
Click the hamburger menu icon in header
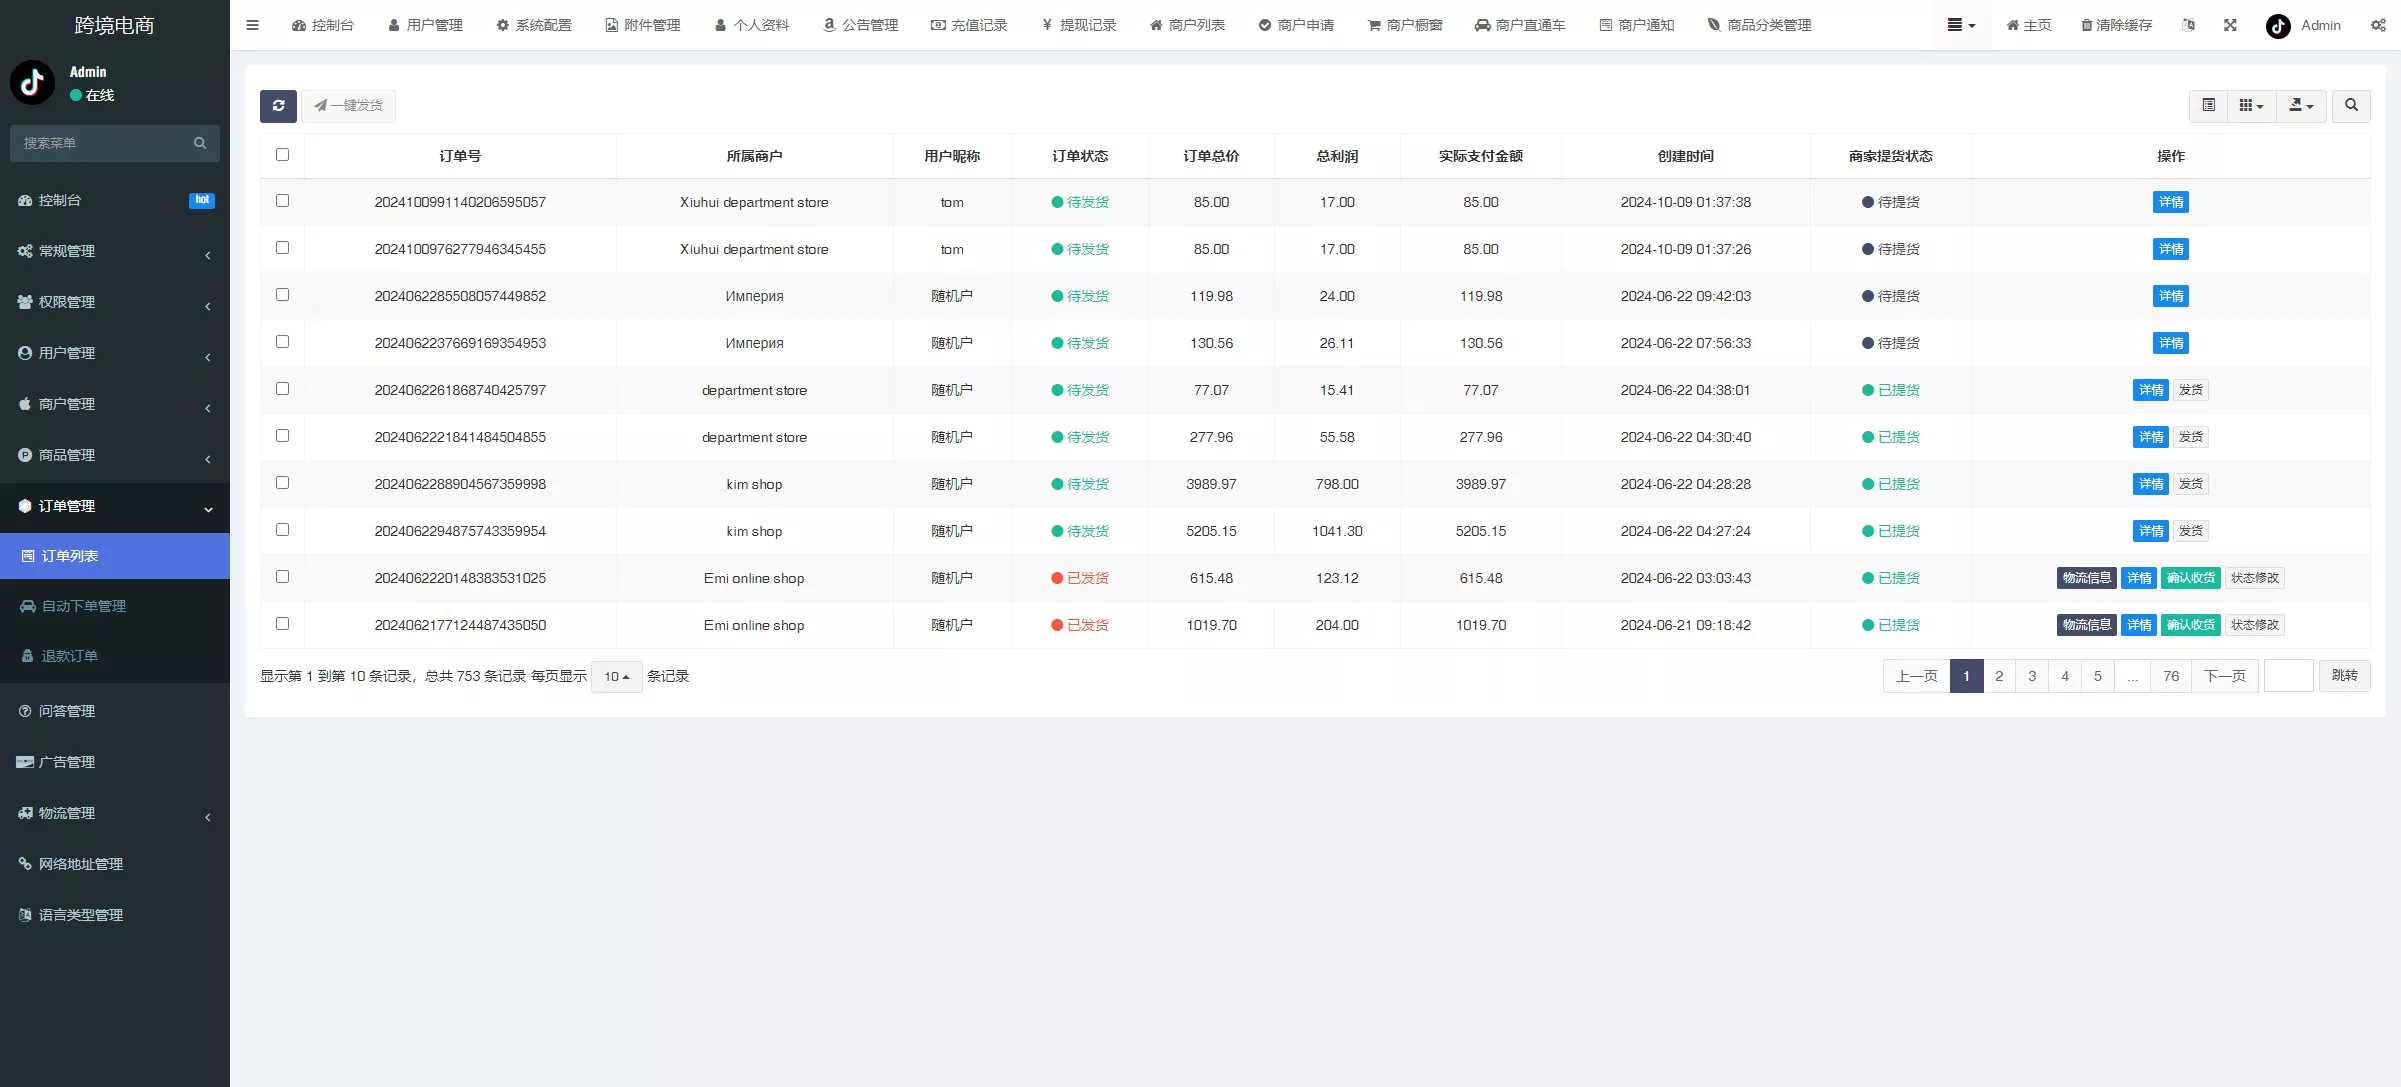coord(252,25)
